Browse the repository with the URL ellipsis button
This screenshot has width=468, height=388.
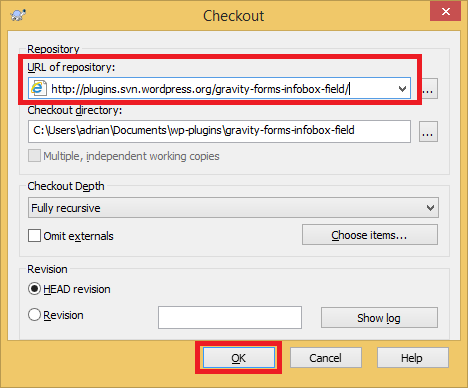tap(428, 89)
